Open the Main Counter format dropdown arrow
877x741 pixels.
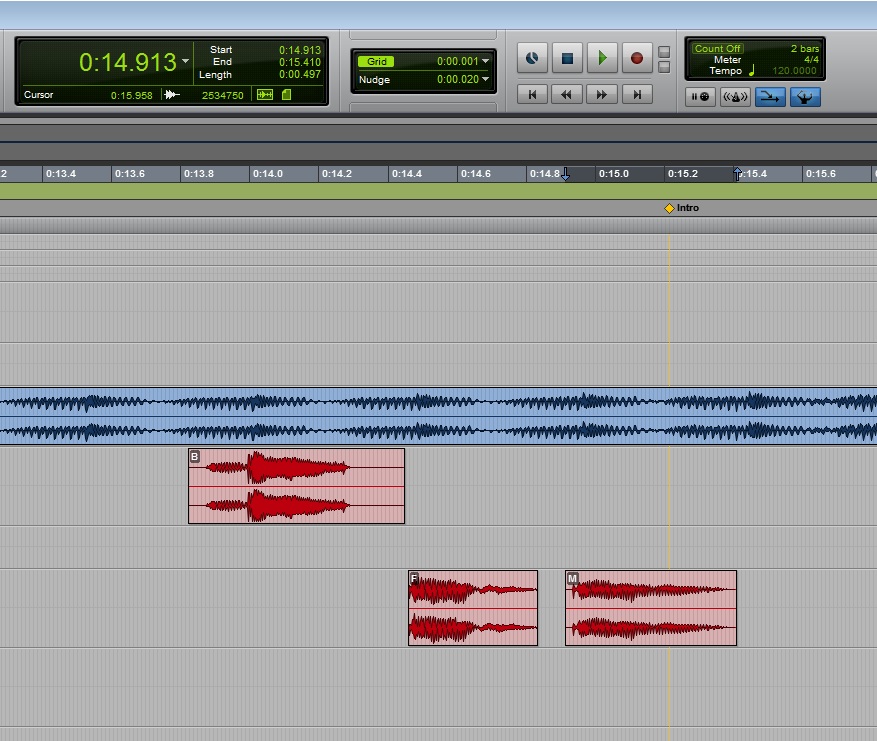(186, 61)
